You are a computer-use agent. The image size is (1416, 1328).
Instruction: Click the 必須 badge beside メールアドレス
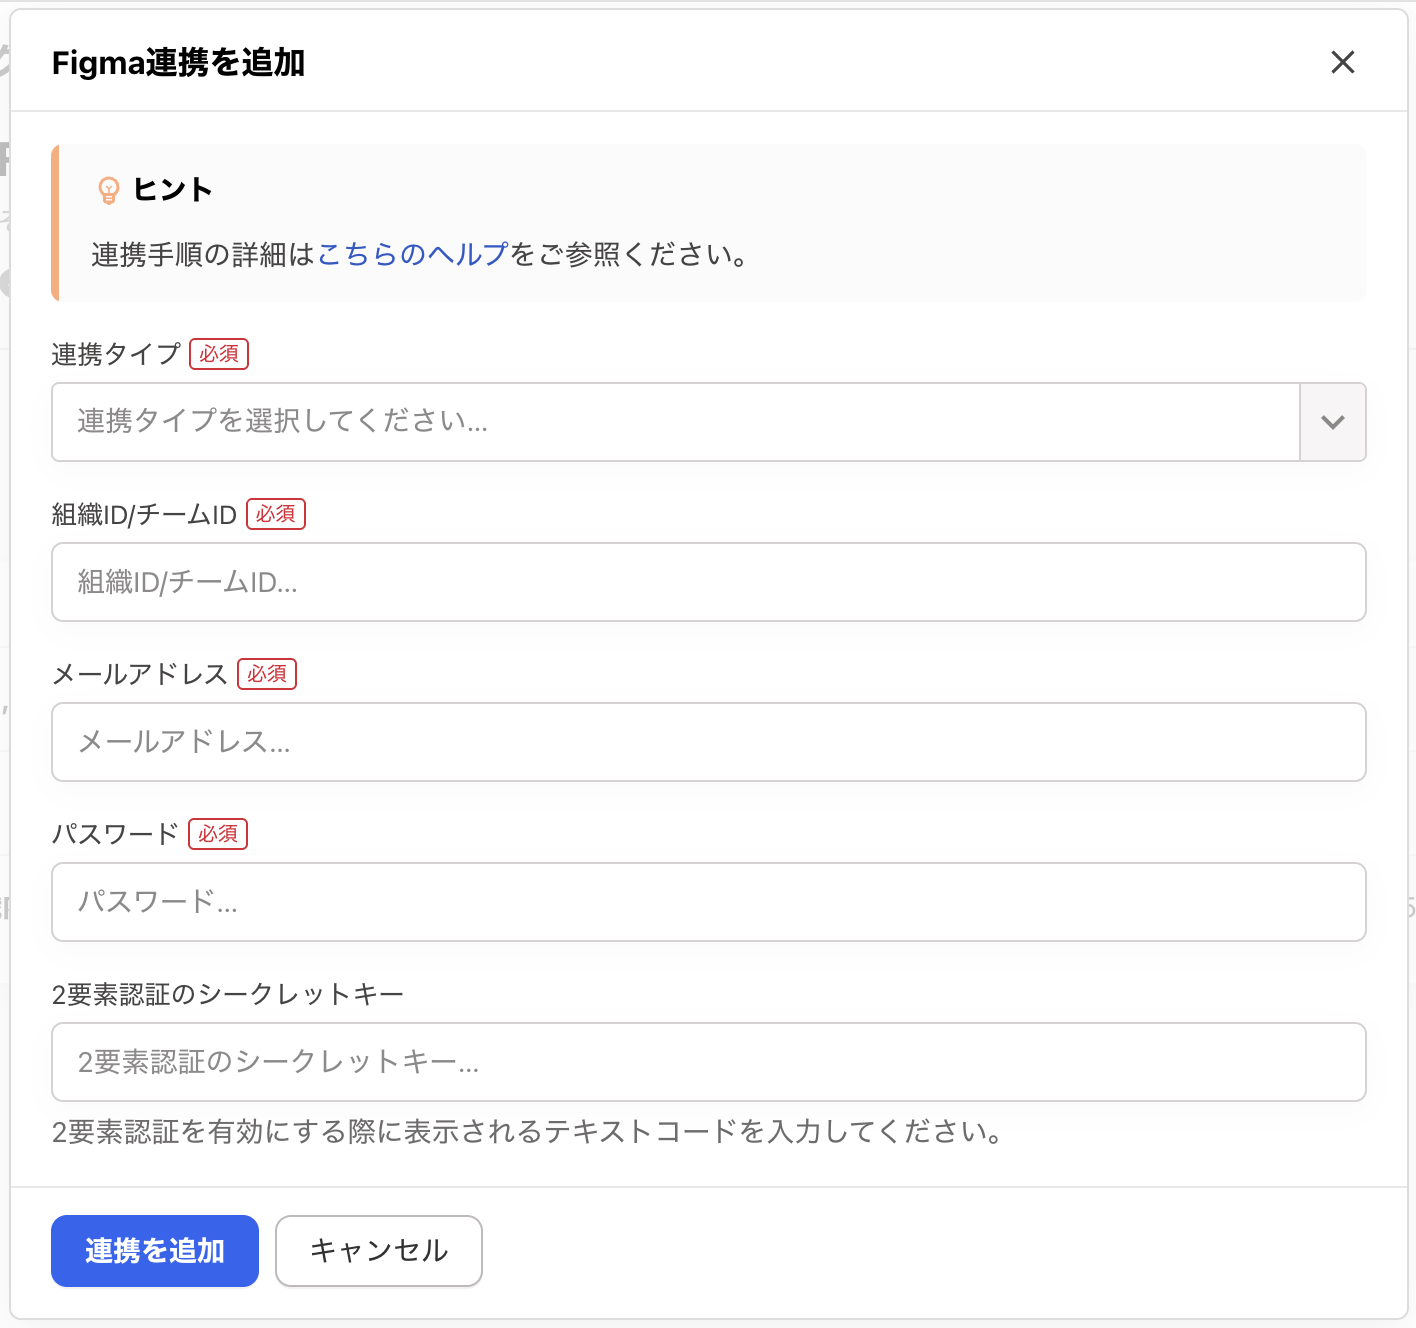pyautogui.click(x=267, y=674)
